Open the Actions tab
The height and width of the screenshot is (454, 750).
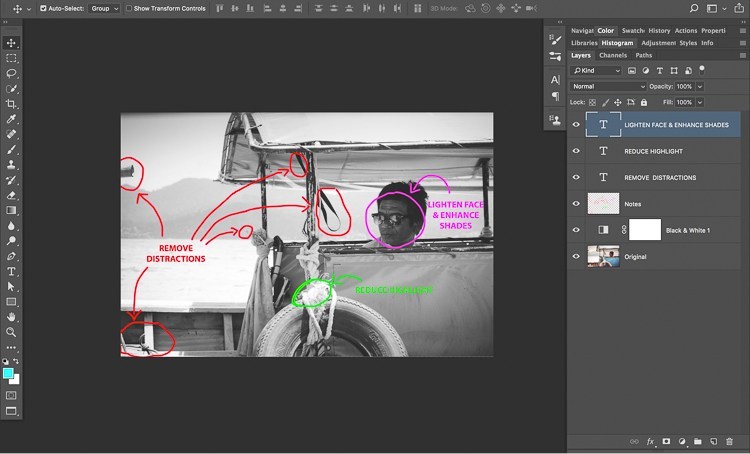click(x=686, y=31)
